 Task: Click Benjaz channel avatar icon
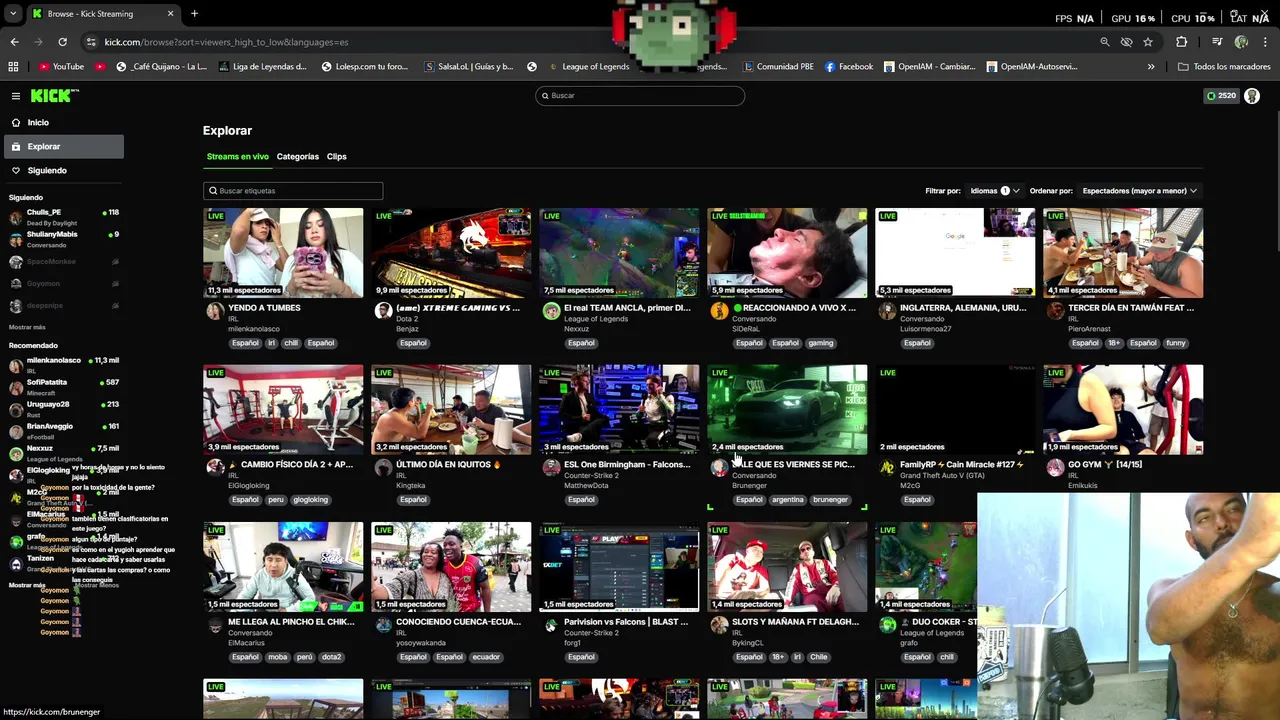coord(383,311)
